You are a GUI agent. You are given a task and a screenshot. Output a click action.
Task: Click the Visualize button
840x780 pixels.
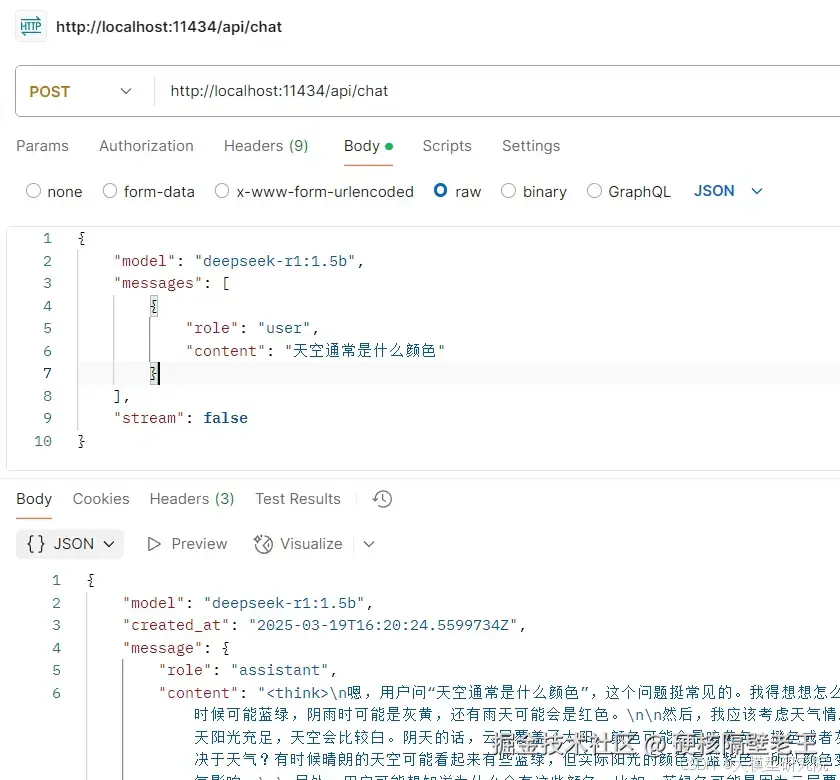(298, 544)
